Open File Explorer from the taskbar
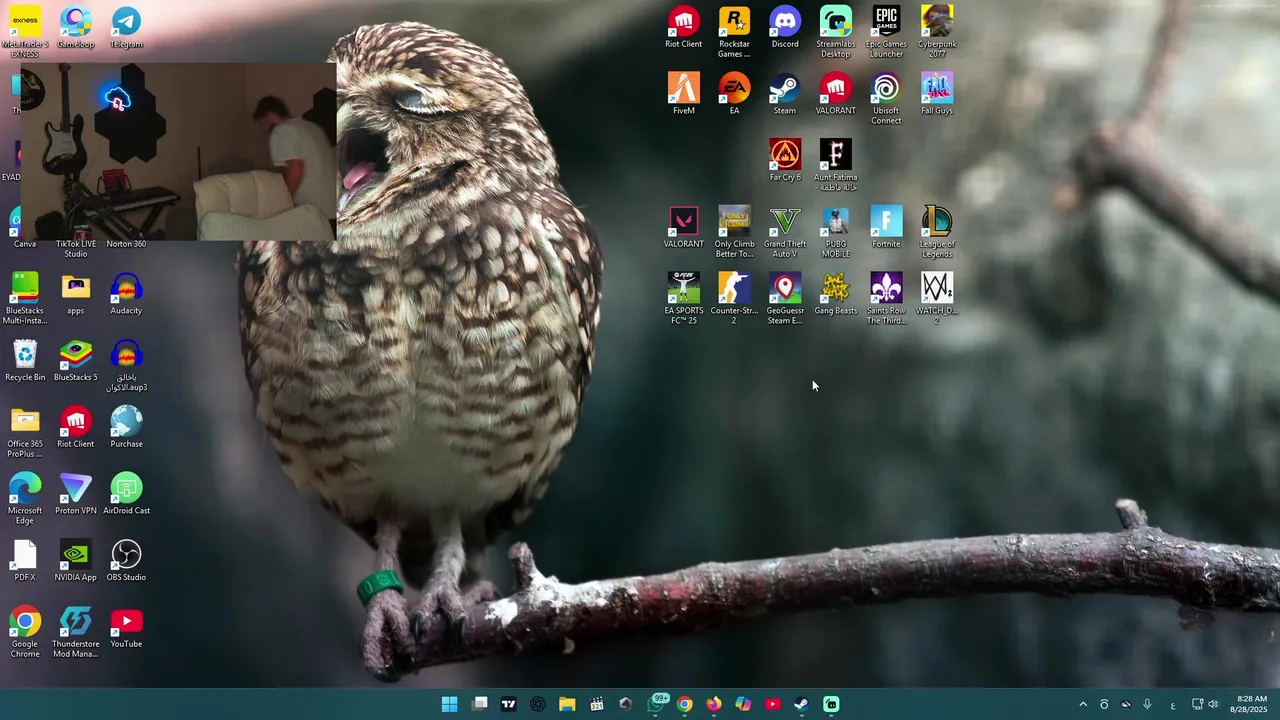Image resolution: width=1280 pixels, height=720 pixels. [567, 704]
